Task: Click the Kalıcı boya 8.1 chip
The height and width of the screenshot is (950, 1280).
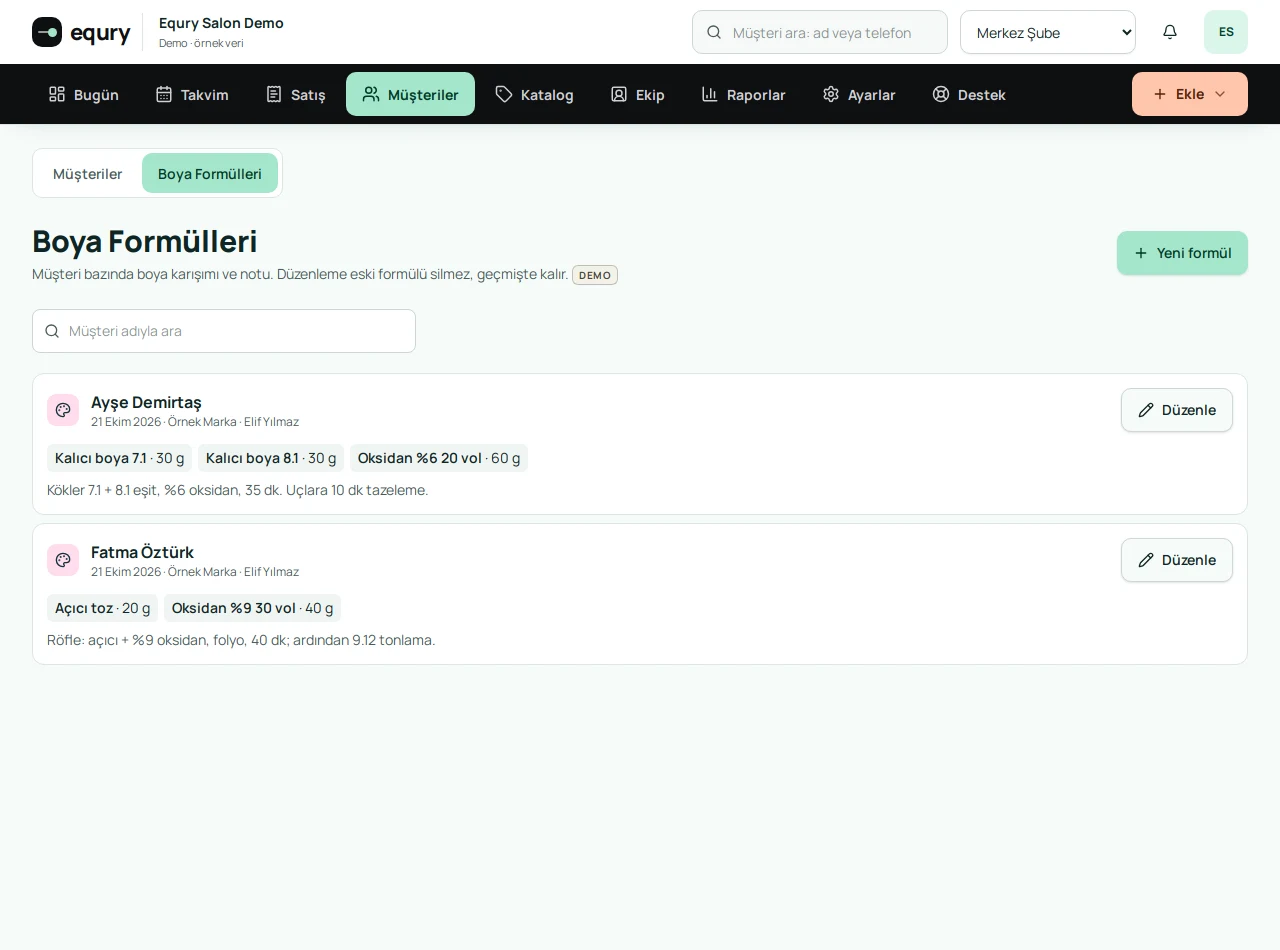Action: pos(271,458)
